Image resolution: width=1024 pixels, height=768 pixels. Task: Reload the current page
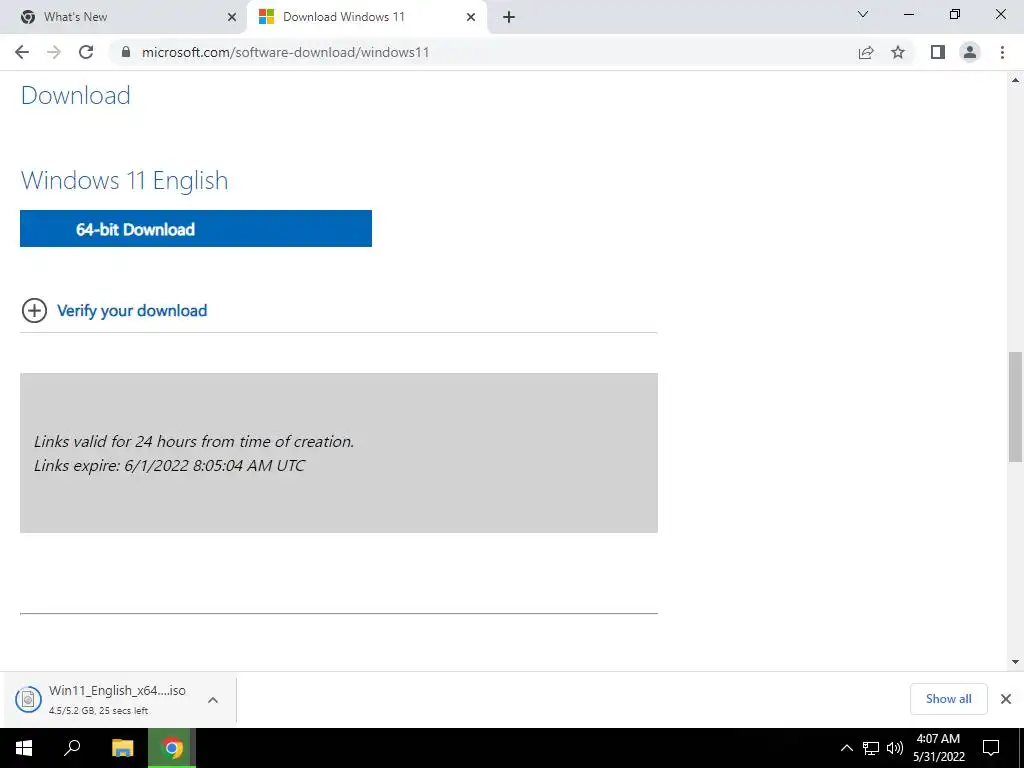click(86, 52)
